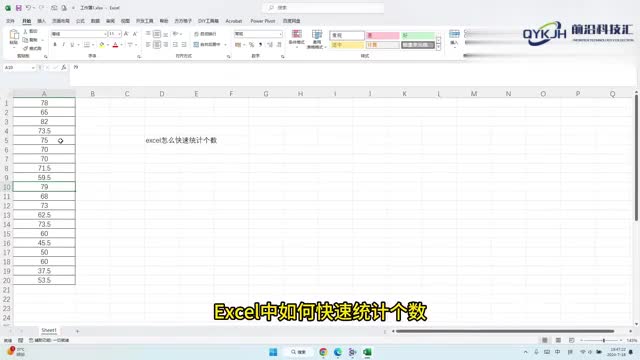Viewport: 640px width, 360px height.
Task: Click Merge and Center button
Action: pos(207,44)
